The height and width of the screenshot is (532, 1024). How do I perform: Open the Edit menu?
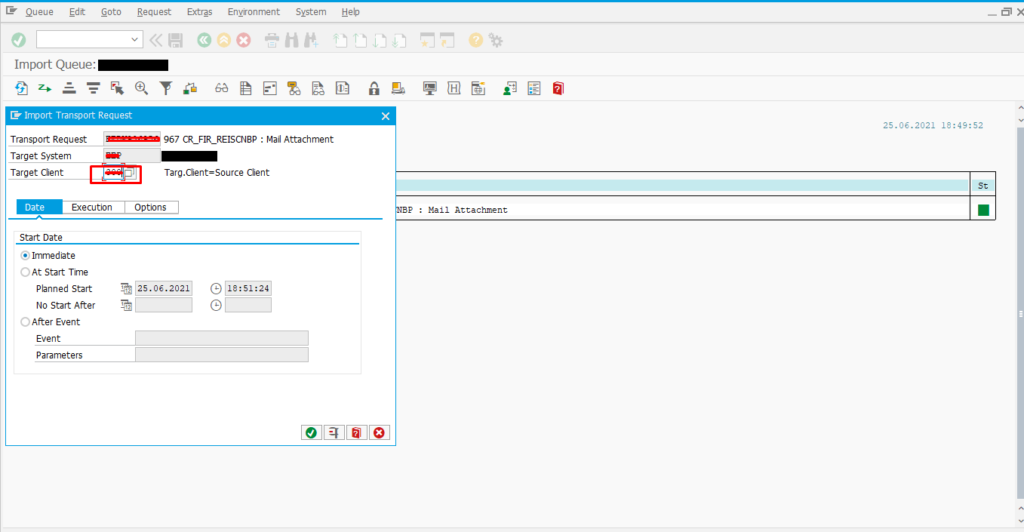click(x=77, y=12)
